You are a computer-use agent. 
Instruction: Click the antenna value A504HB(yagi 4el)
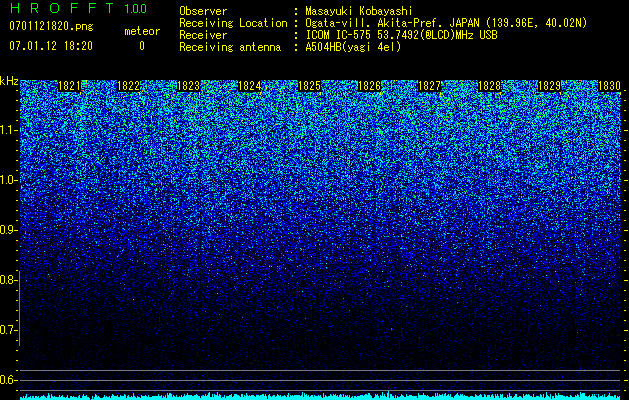[353, 47]
